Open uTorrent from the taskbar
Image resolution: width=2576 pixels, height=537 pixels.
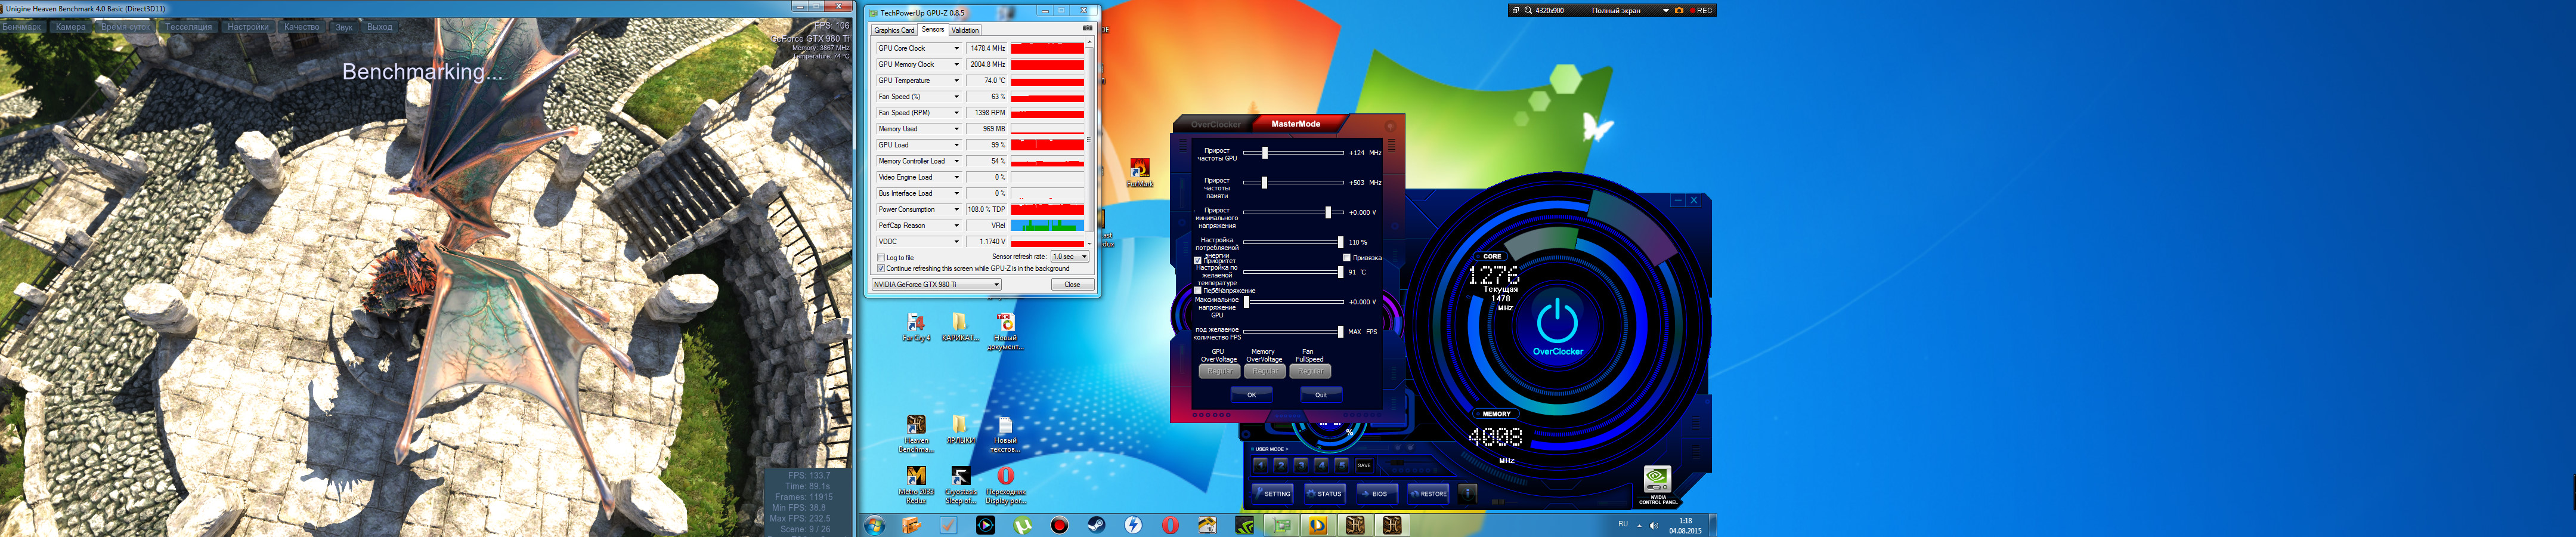coord(1022,525)
